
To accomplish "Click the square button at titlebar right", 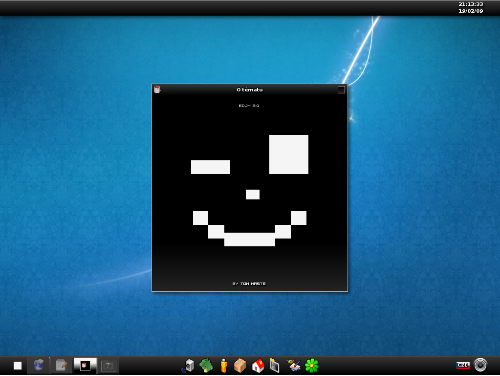I will 341,90.
